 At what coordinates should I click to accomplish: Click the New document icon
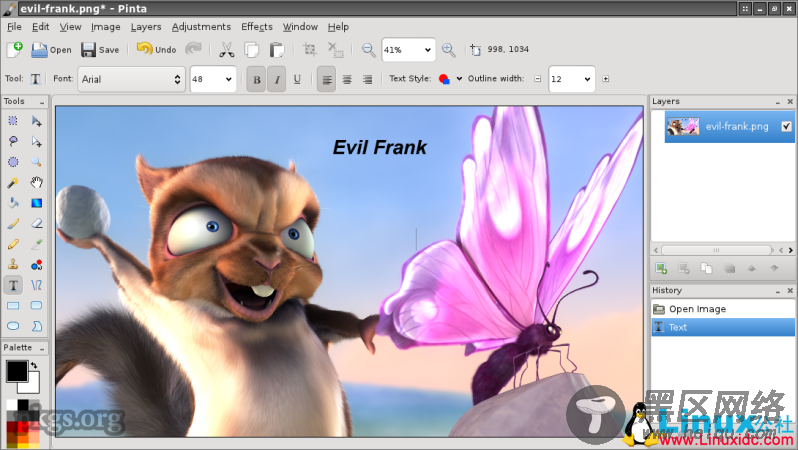(15, 49)
